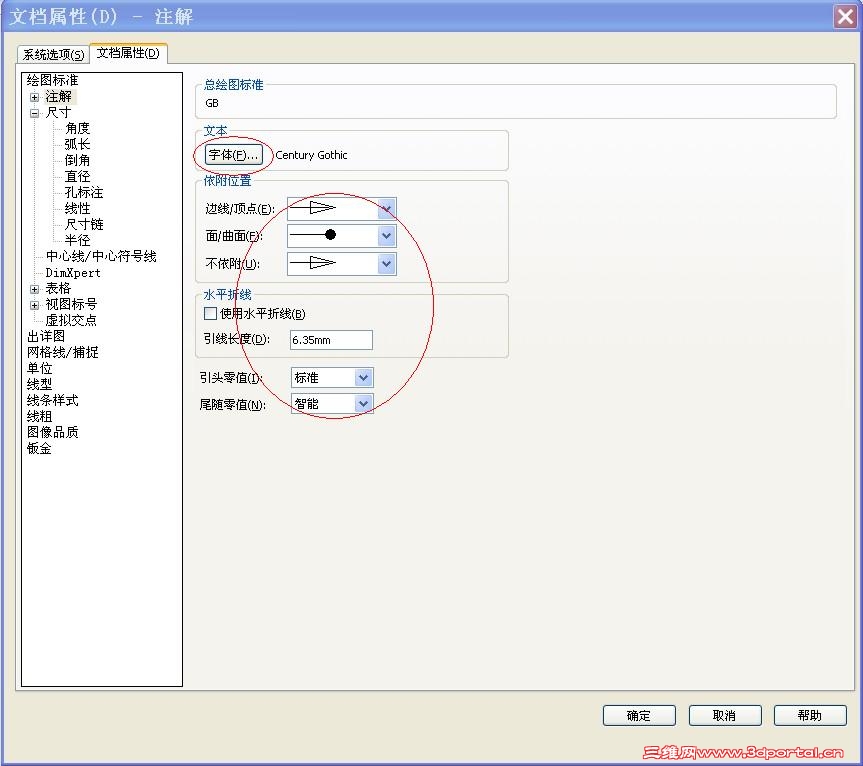Click the 引线长度 input field
The width and height of the screenshot is (863, 766).
tap(331, 340)
